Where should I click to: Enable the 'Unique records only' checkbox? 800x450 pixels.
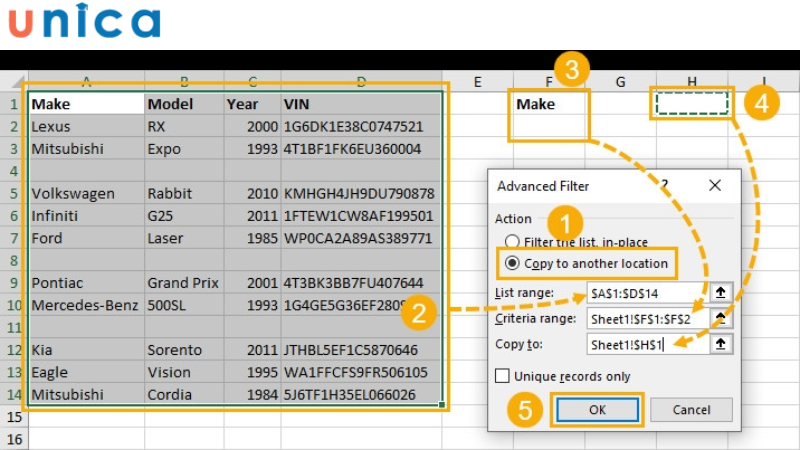(504, 376)
